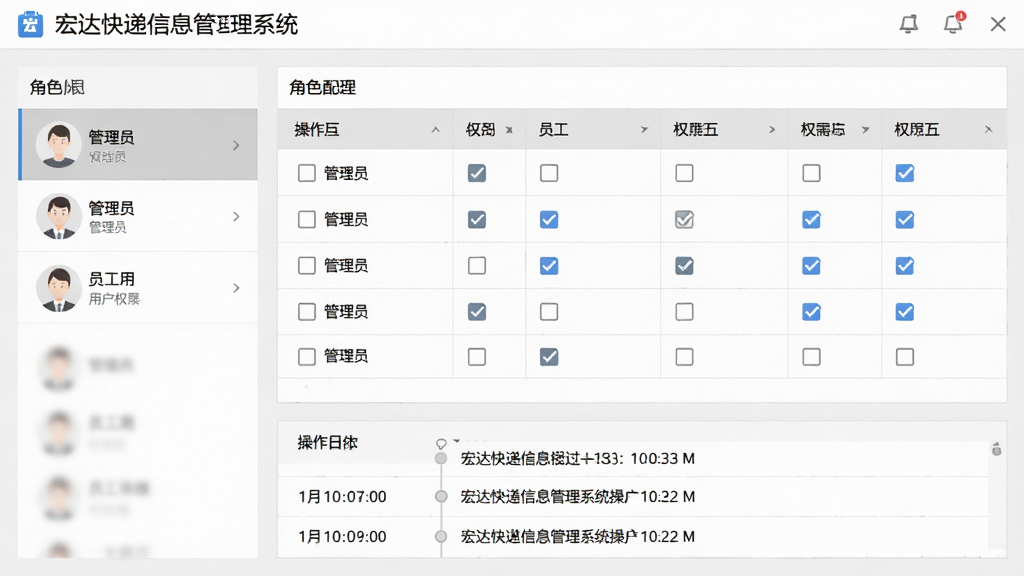The width and height of the screenshot is (1024, 576).
Task: Click the 角色配理 panel heading
Action: [x=323, y=88]
